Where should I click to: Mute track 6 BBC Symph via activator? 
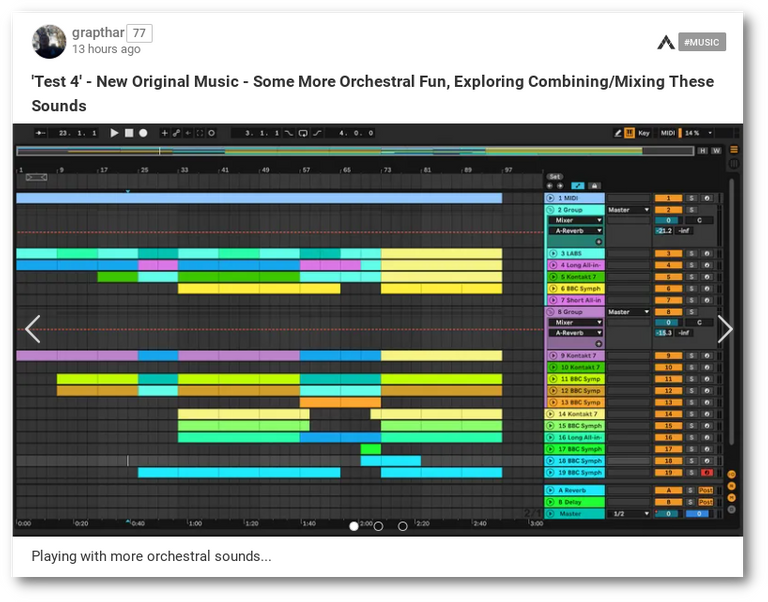pyautogui.click(x=668, y=289)
